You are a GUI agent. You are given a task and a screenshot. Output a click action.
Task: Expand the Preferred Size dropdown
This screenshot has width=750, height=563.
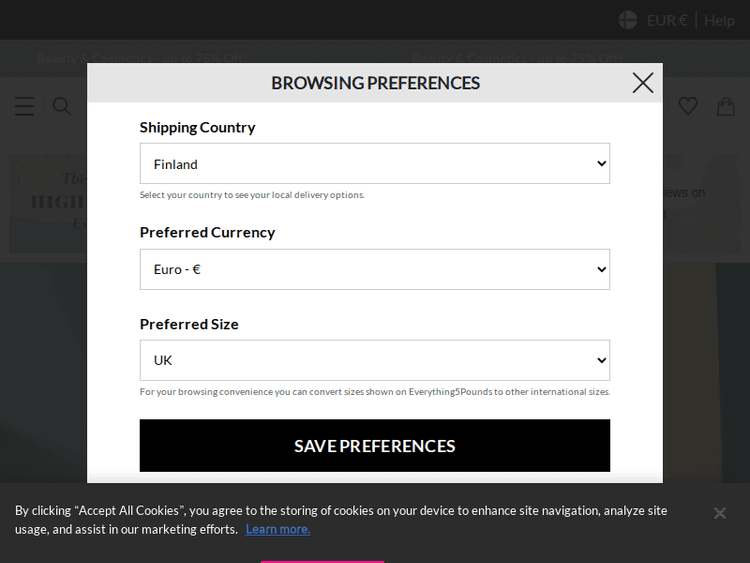(x=374, y=360)
